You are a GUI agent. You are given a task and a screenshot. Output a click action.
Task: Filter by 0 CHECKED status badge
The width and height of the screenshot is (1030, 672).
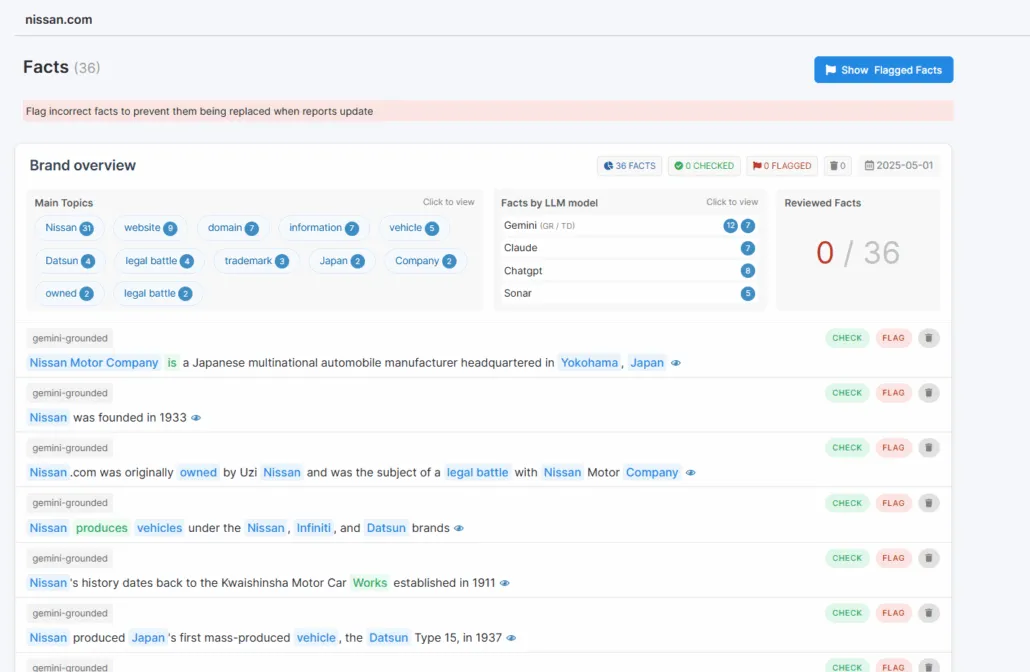click(704, 166)
